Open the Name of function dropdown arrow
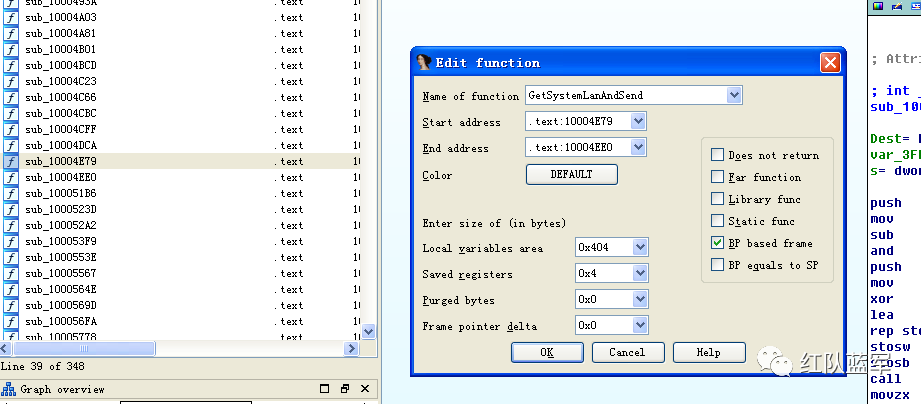This screenshot has width=921, height=404. coord(734,95)
